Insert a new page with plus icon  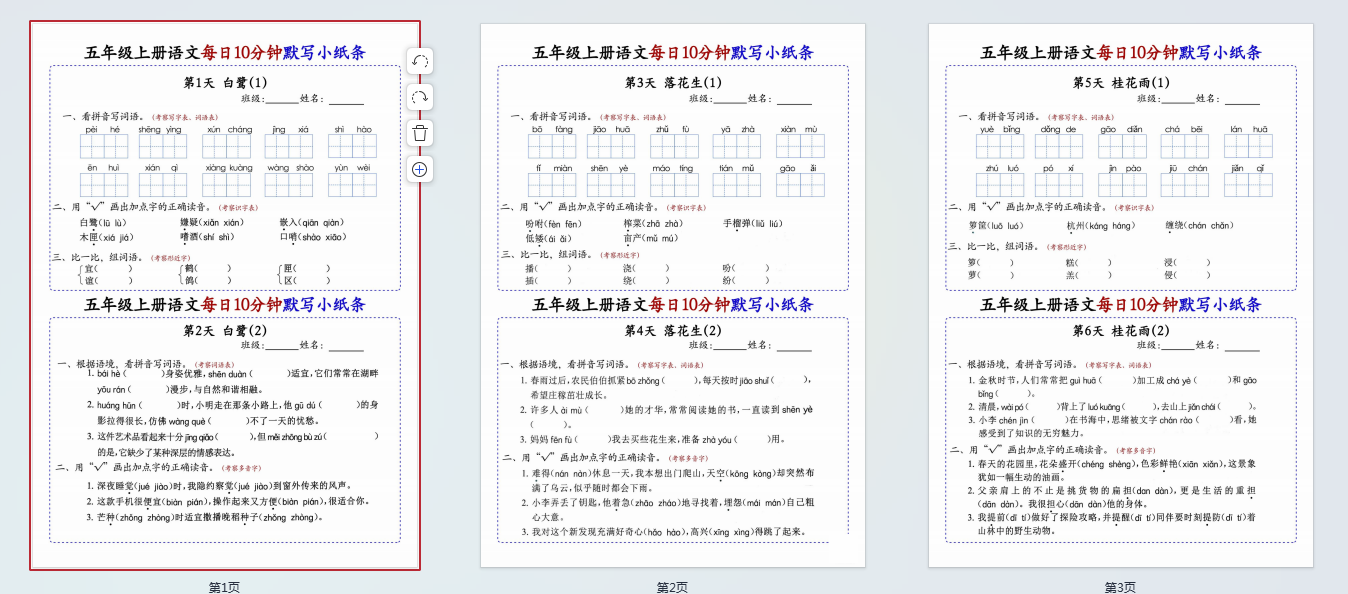coord(420,169)
